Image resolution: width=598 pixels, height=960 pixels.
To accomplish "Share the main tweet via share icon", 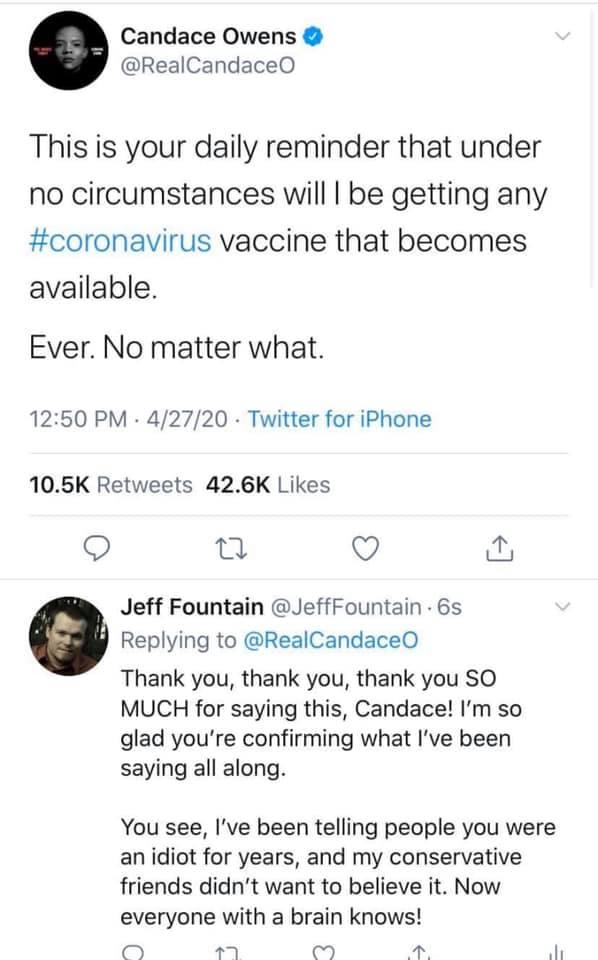I will coord(499,548).
